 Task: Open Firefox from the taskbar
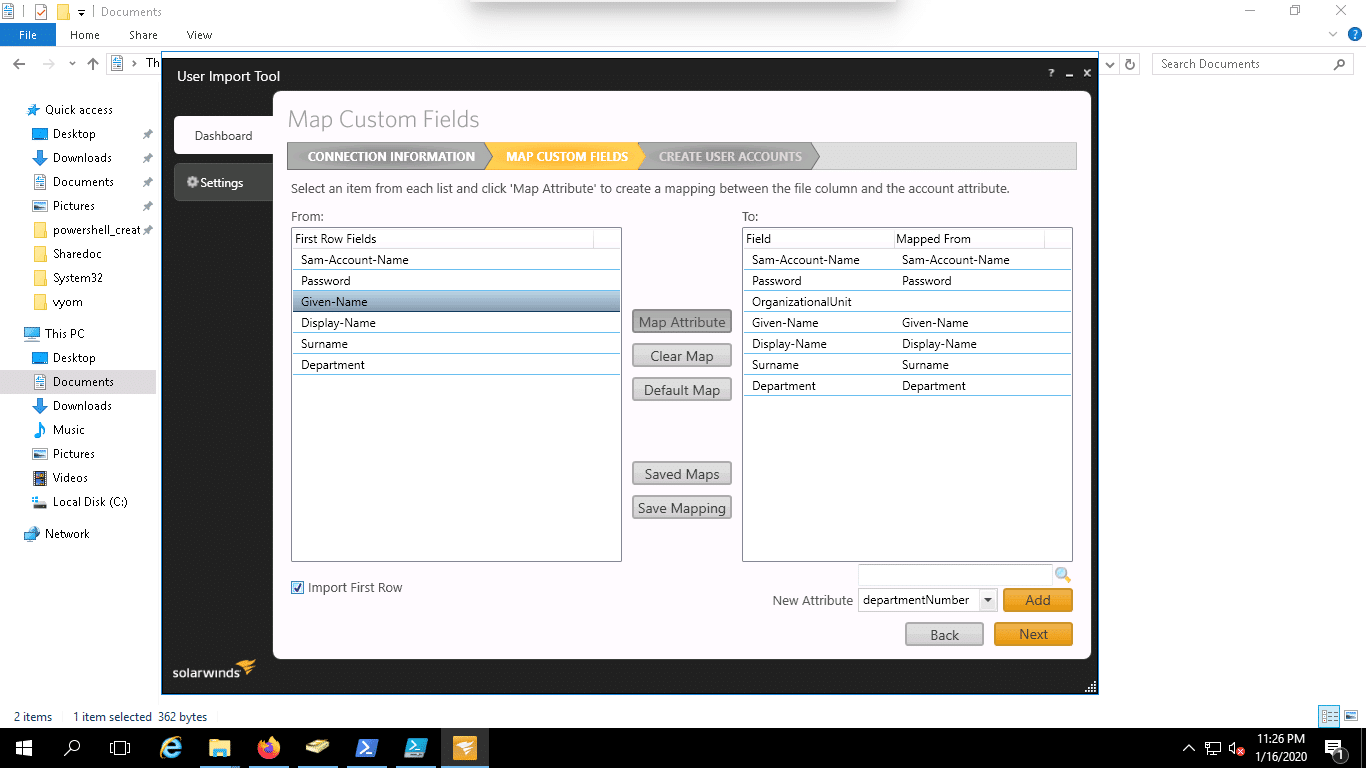pos(268,748)
